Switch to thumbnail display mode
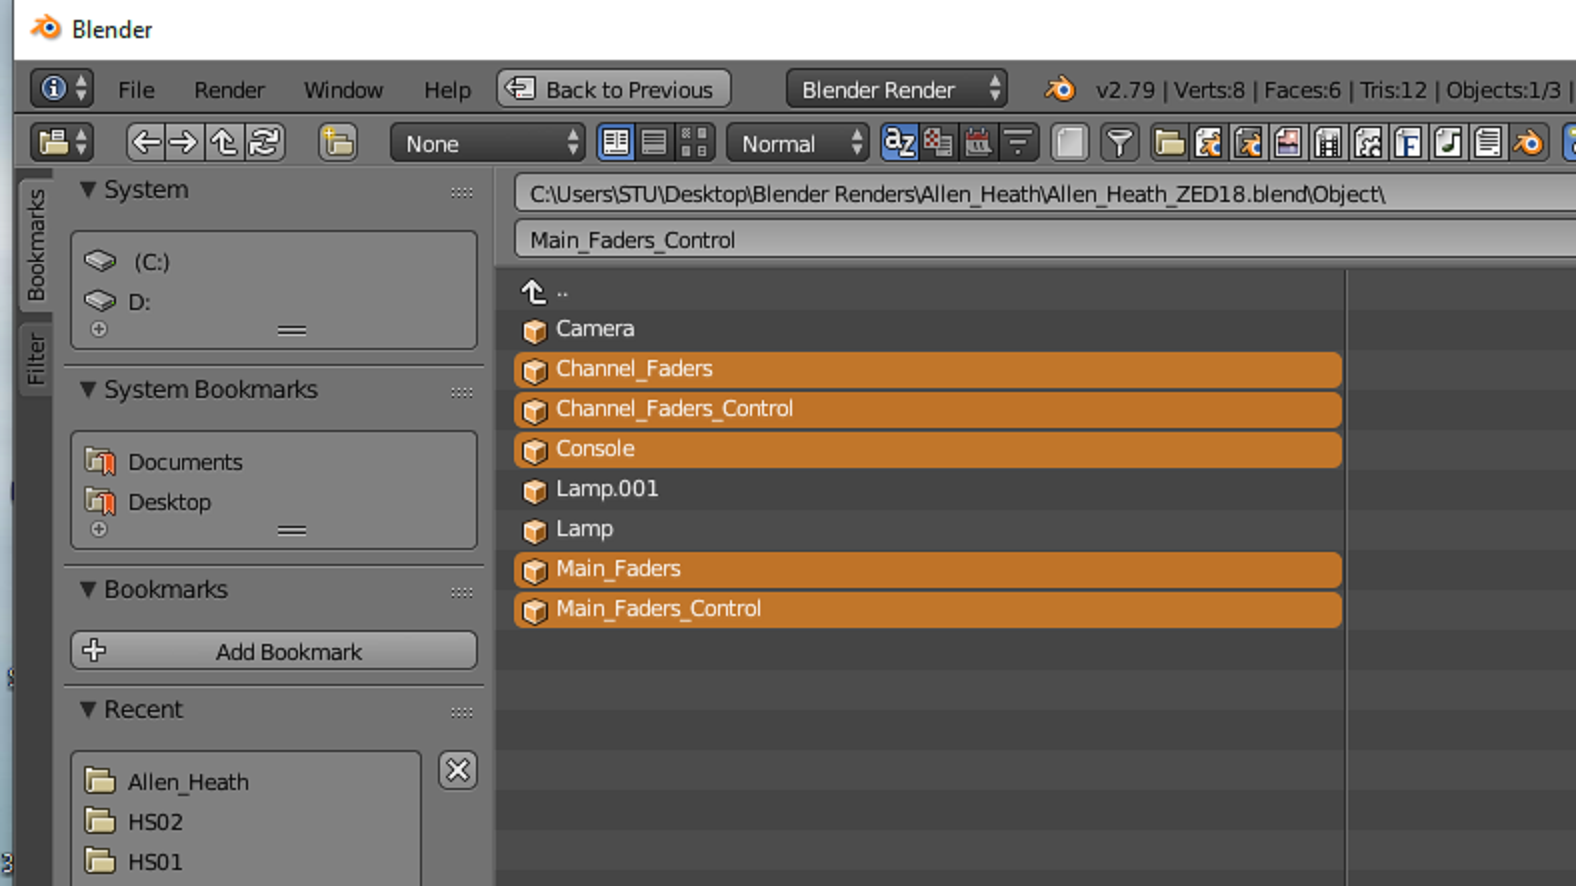 pyautogui.click(x=693, y=143)
